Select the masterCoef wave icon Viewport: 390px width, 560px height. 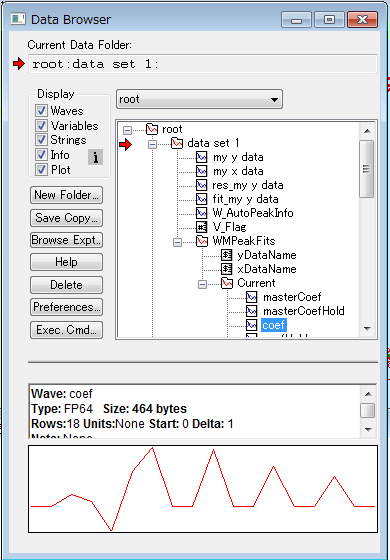click(x=252, y=297)
